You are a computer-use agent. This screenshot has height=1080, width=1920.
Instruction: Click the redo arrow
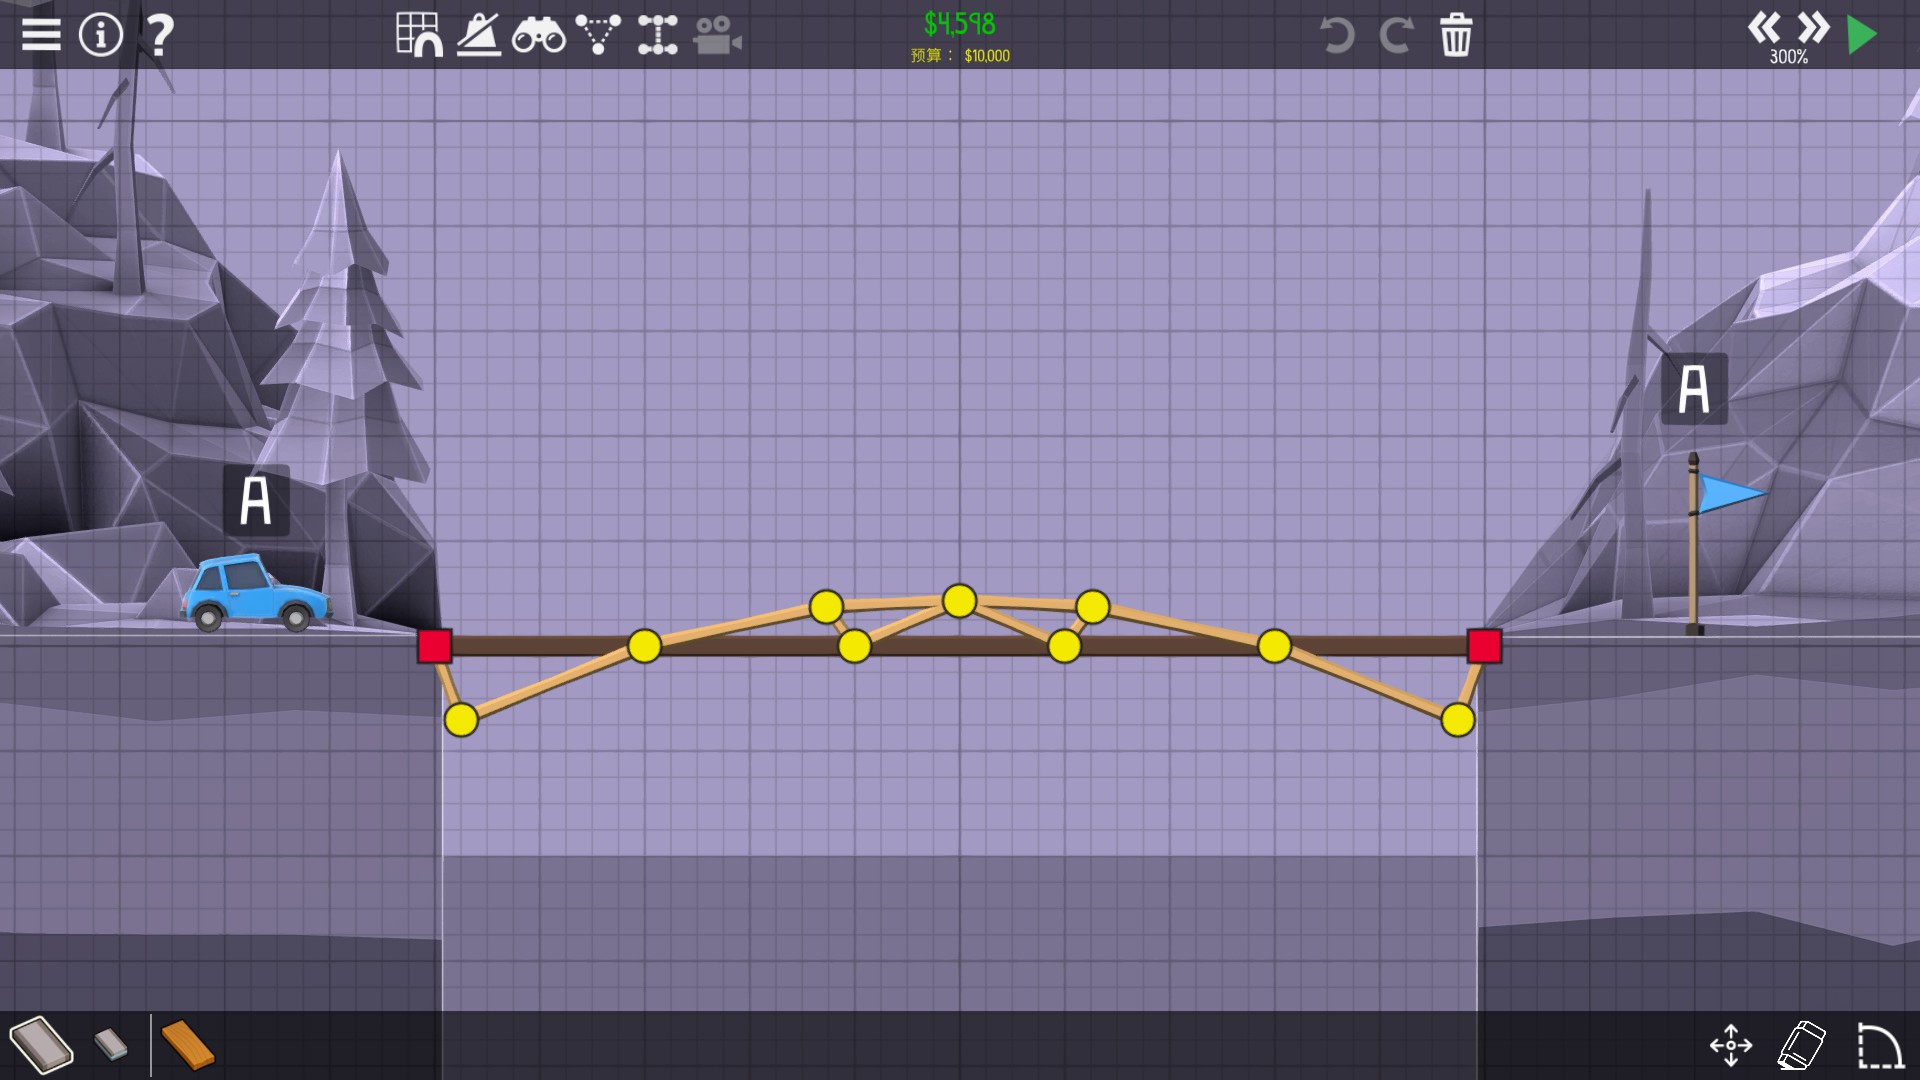(1396, 36)
